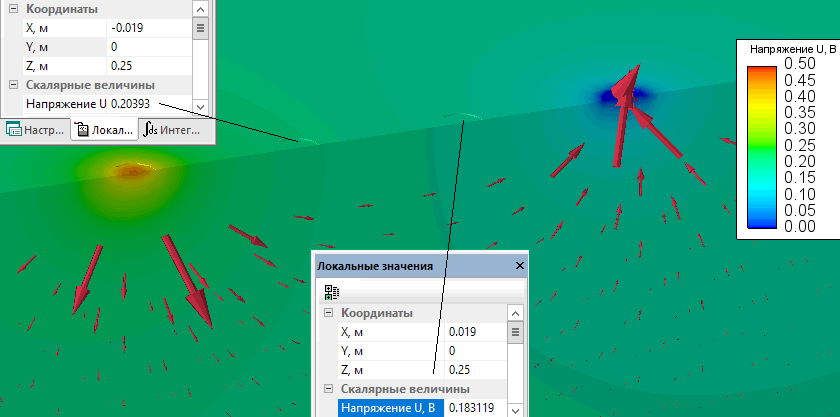Click scrollbar thumb in floating panel

click(x=516, y=333)
